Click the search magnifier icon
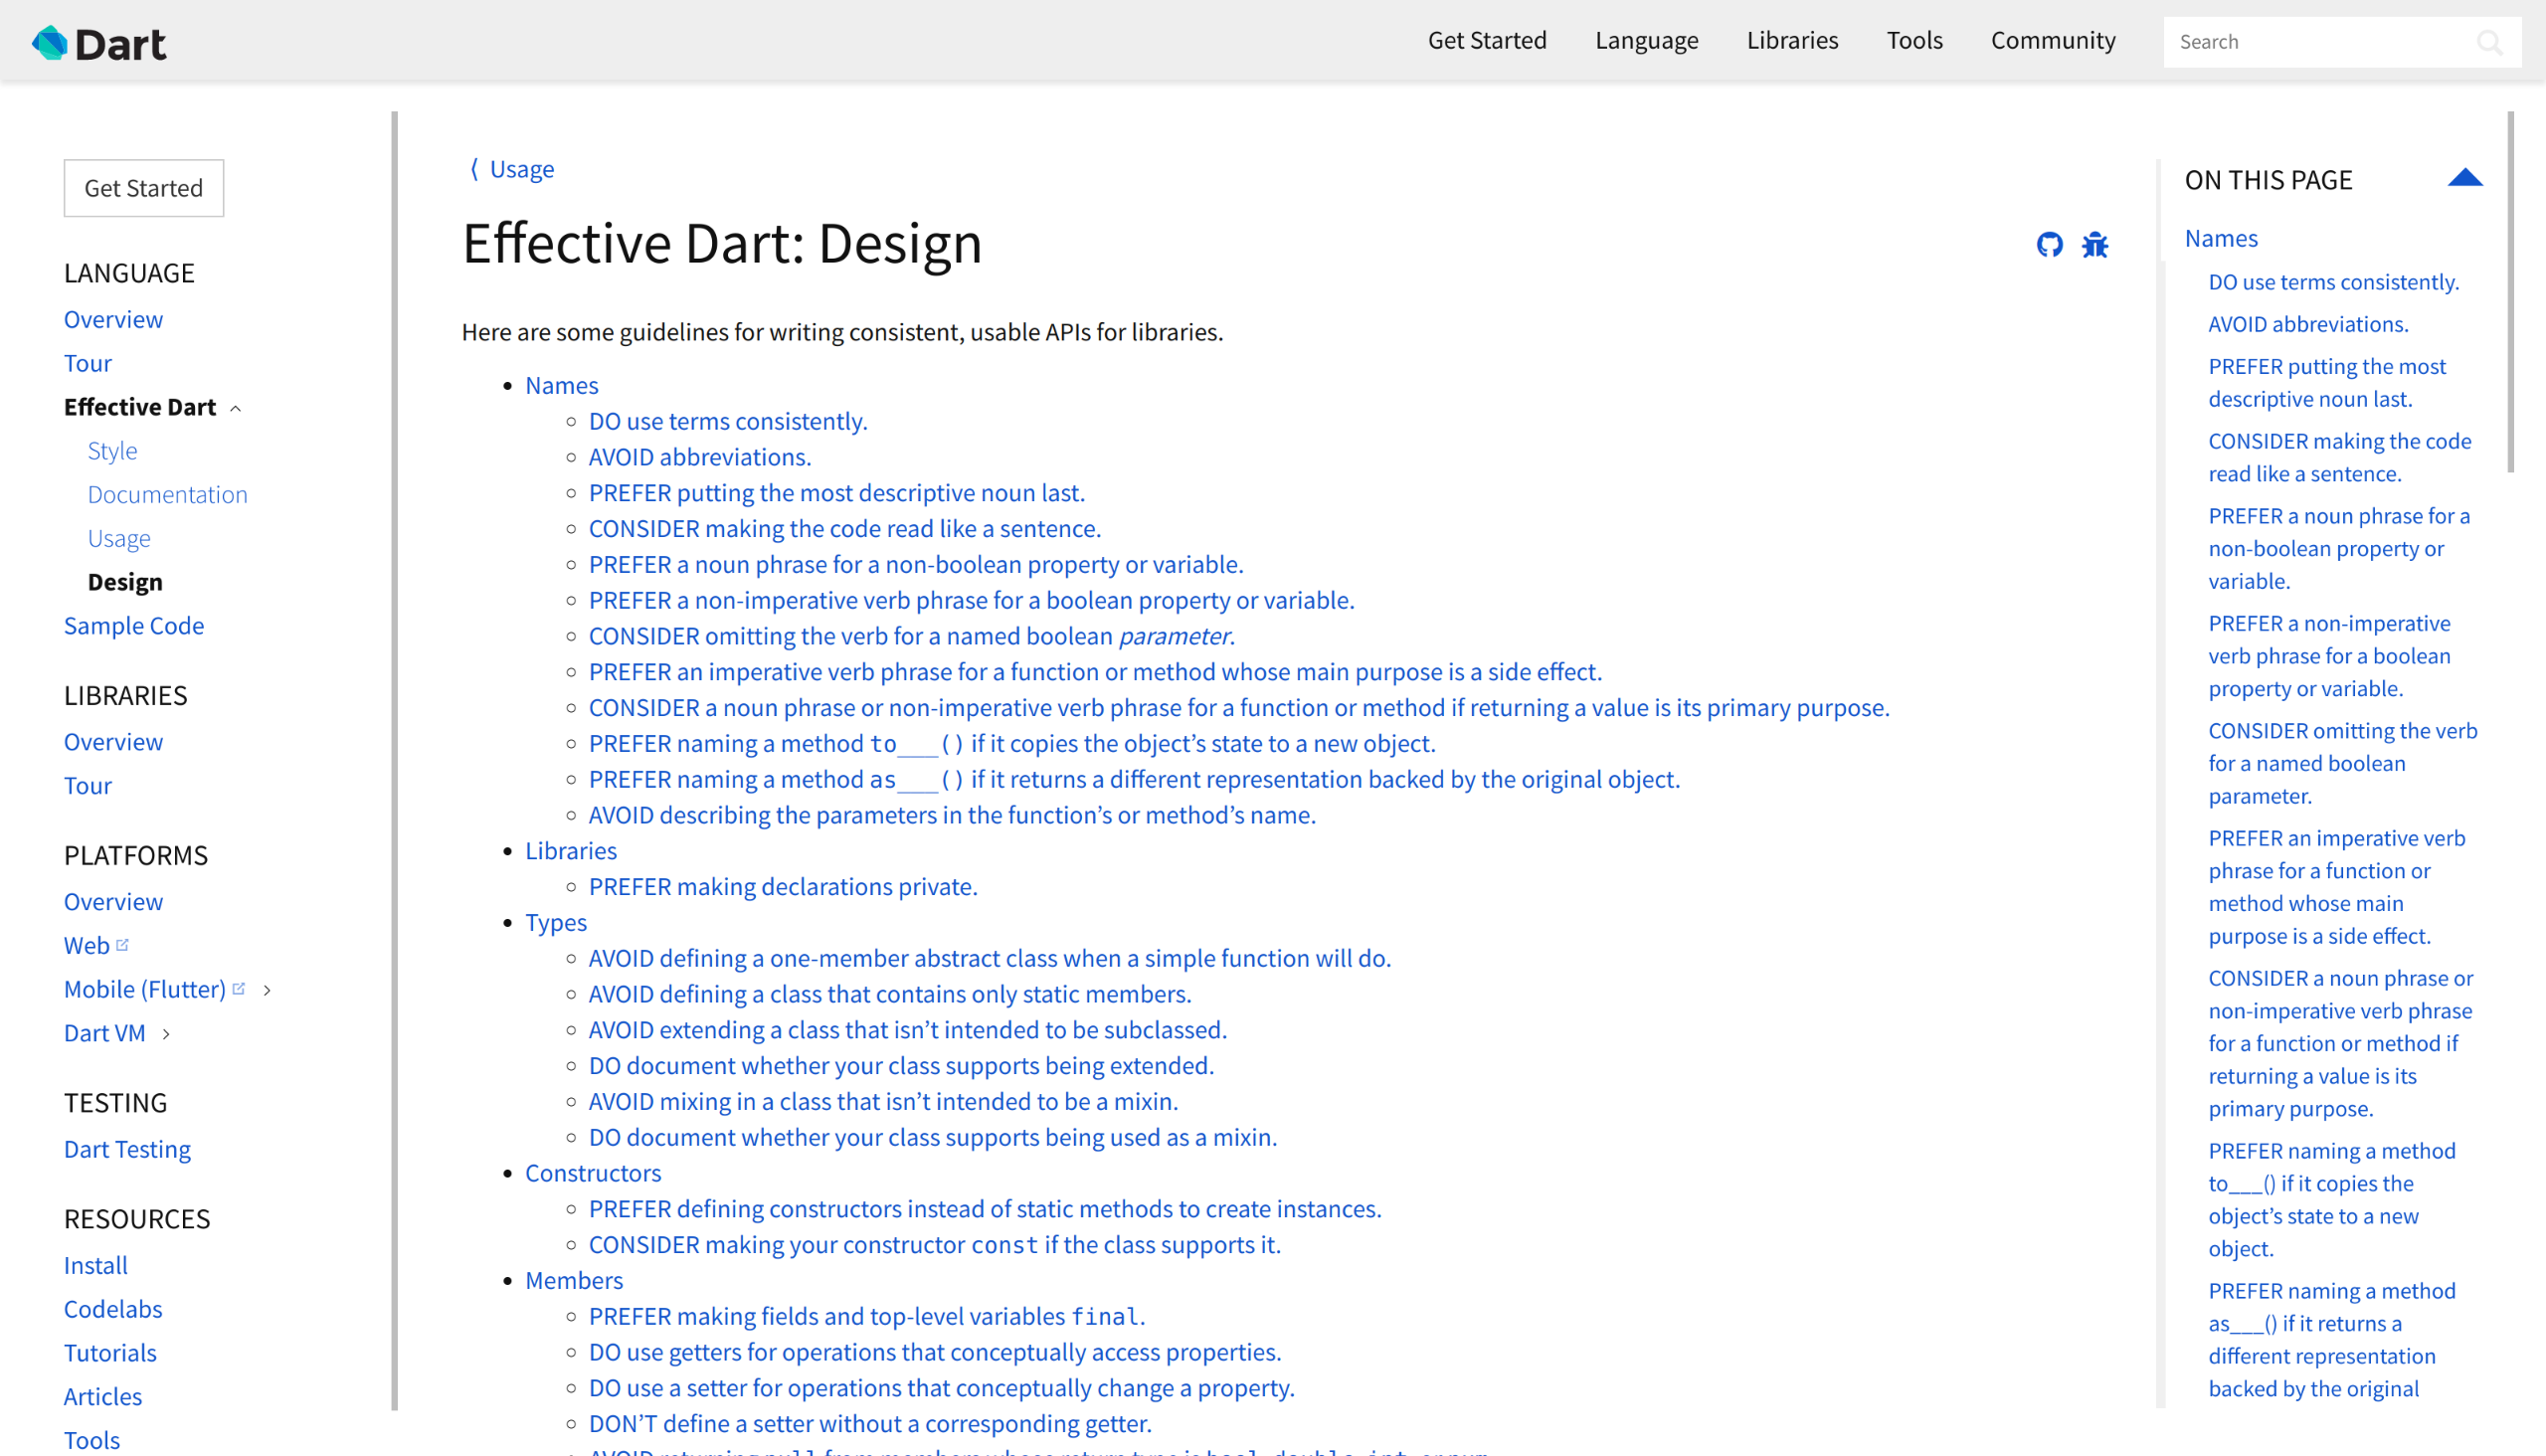 pos(2489,42)
